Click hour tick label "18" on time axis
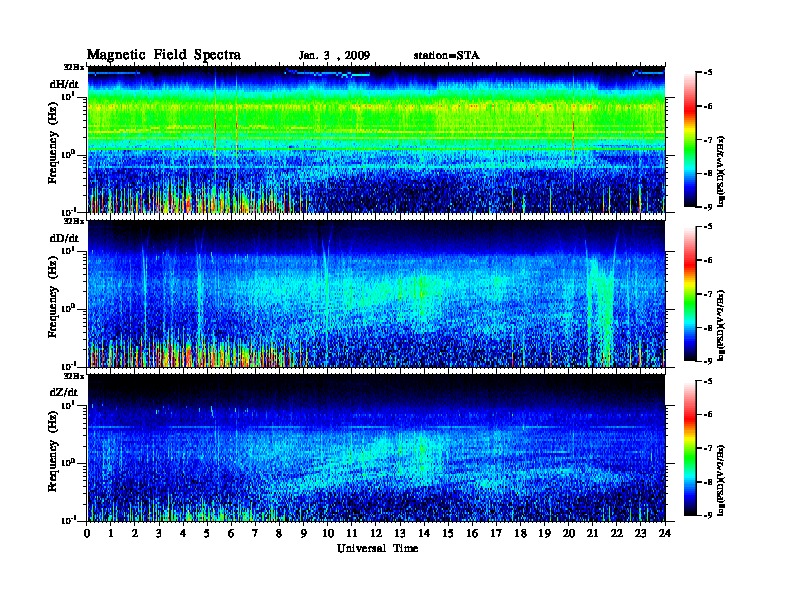 pyautogui.click(x=520, y=534)
